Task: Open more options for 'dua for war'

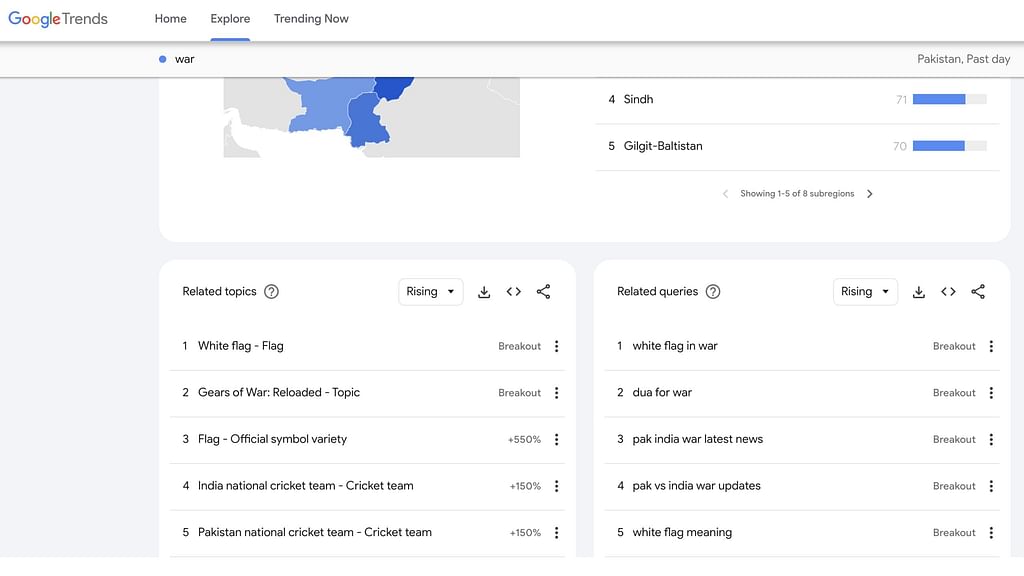Action: [x=991, y=392]
